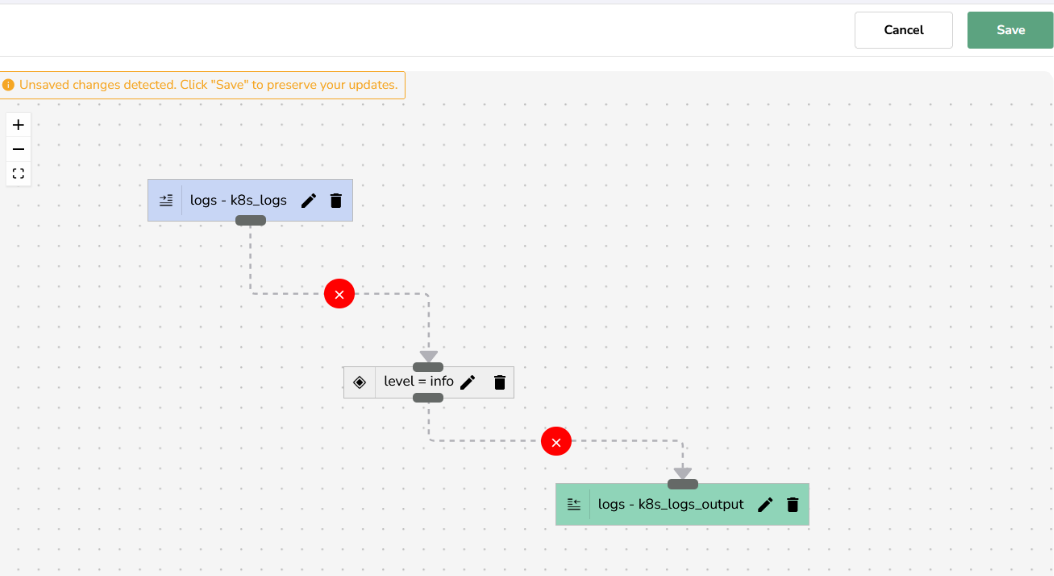Delete k8s_logs_output with its trash icon

792,504
